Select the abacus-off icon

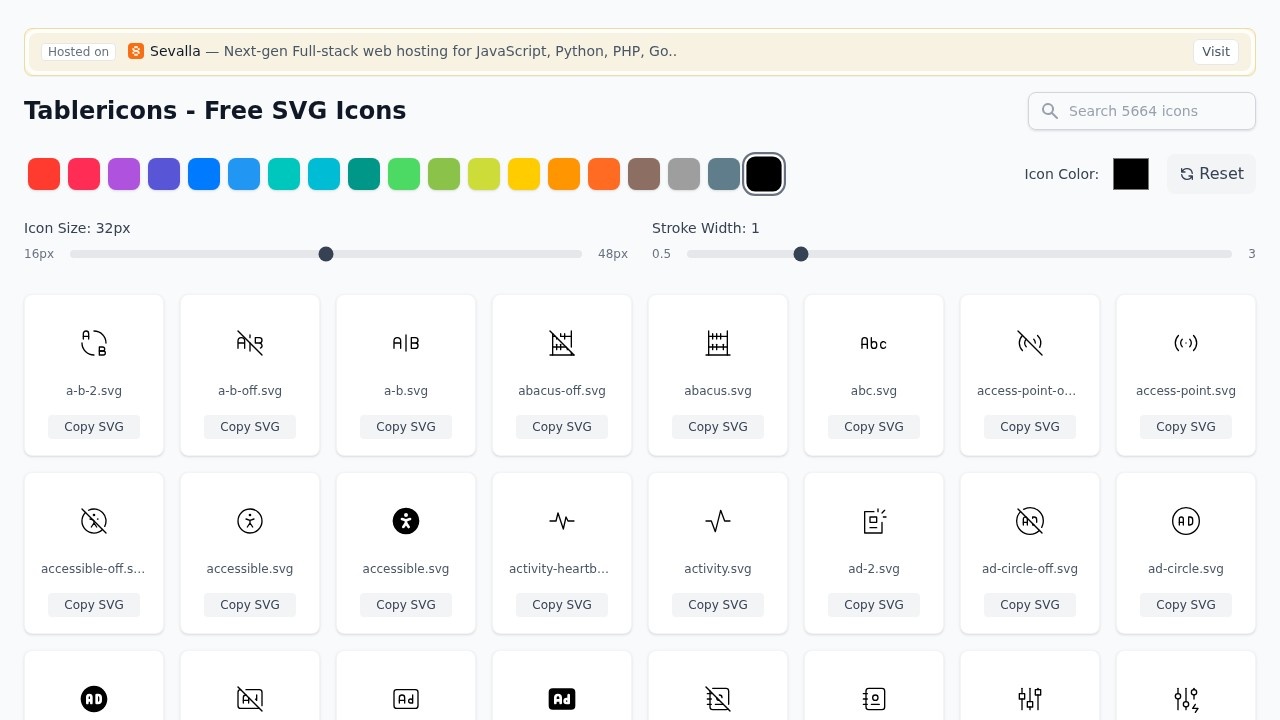[562, 343]
